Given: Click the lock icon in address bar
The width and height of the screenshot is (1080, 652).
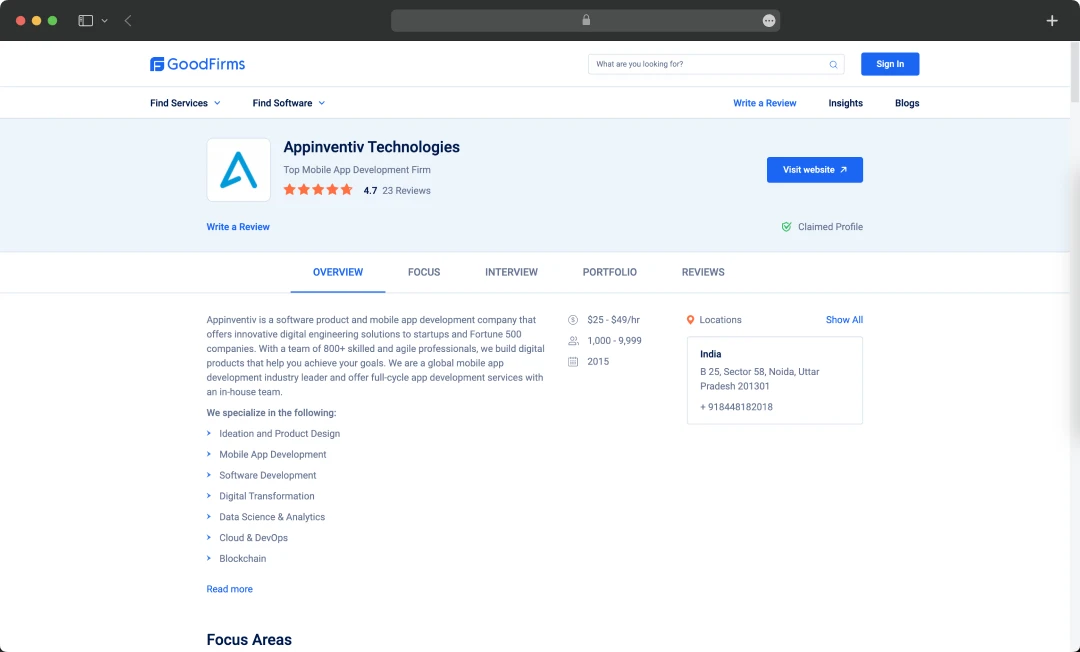Looking at the screenshot, I should pyautogui.click(x=586, y=20).
